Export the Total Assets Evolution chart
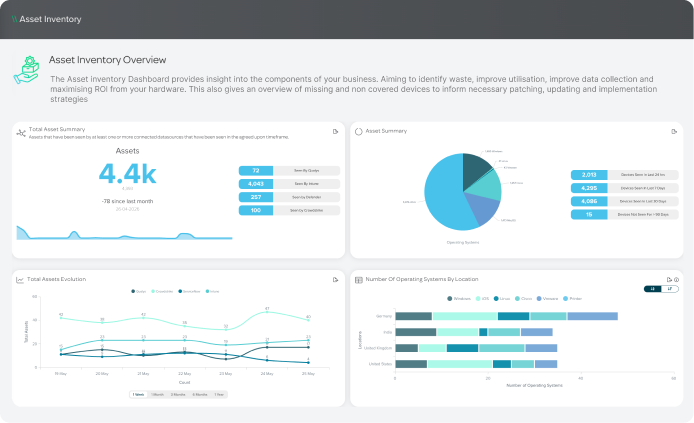Screen dimensions: 694x423 335,280
